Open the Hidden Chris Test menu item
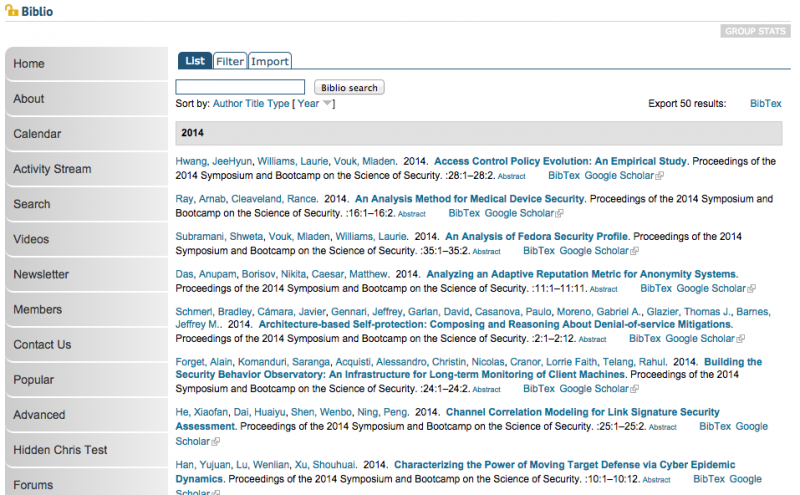The width and height of the screenshot is (800, 495). pyautogui.click(x=60, y=450)
